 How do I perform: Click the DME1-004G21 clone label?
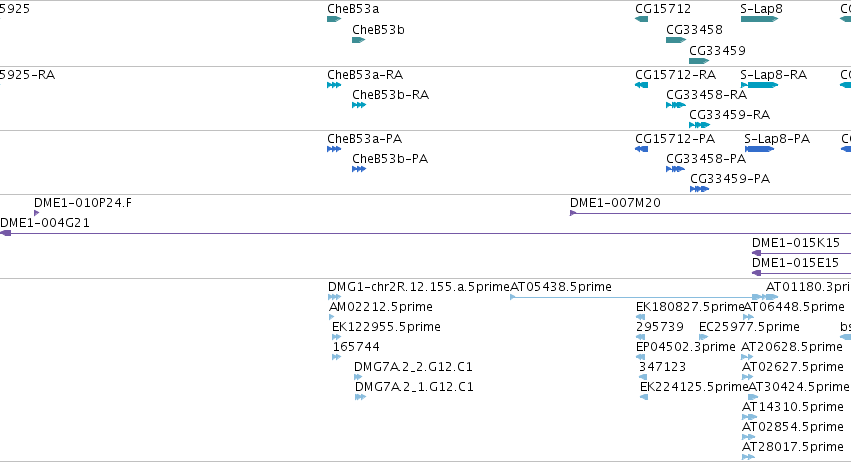click(45, 223)
